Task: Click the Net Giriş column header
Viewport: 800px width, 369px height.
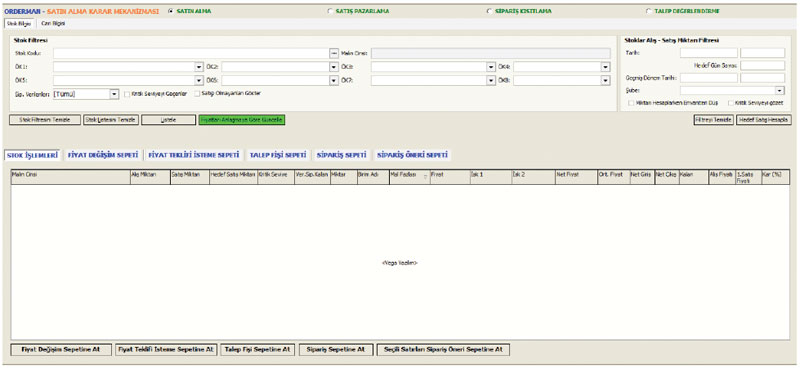Action: (x=642, y=177)
